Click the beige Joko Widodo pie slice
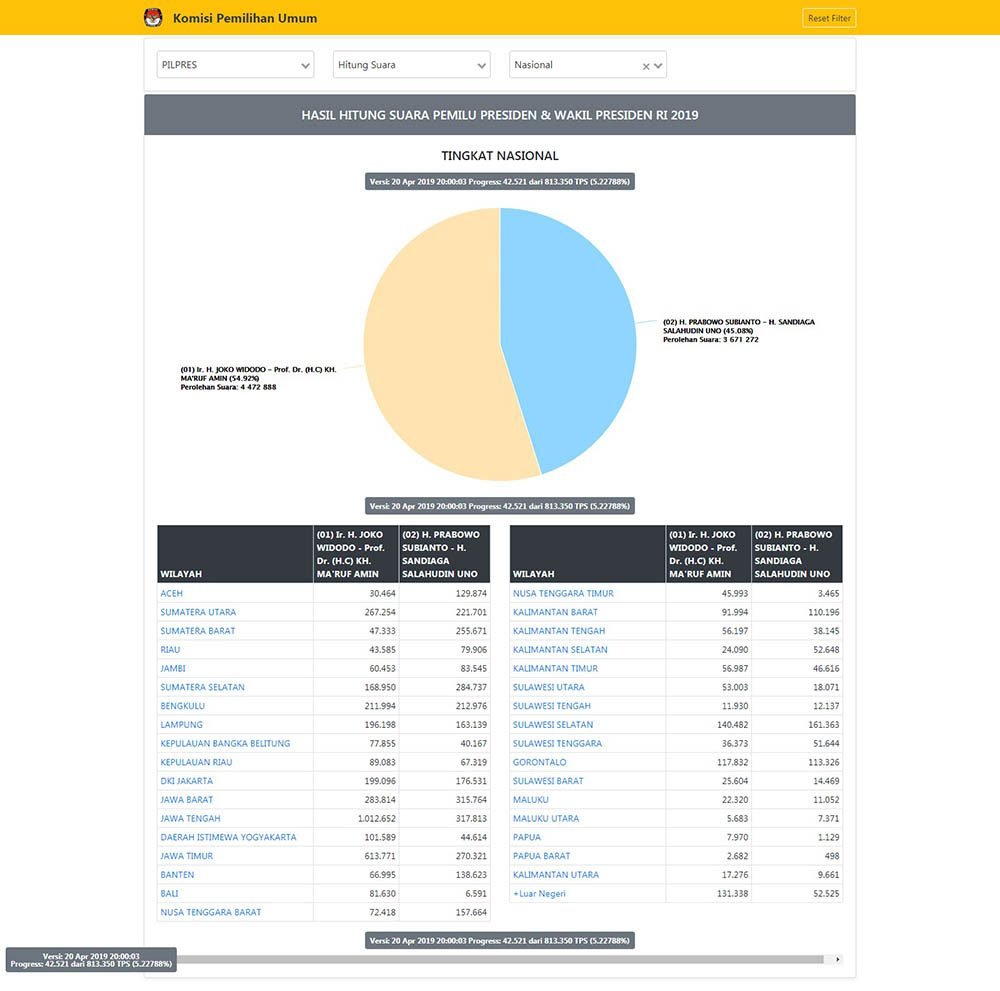 coord(430,350)
